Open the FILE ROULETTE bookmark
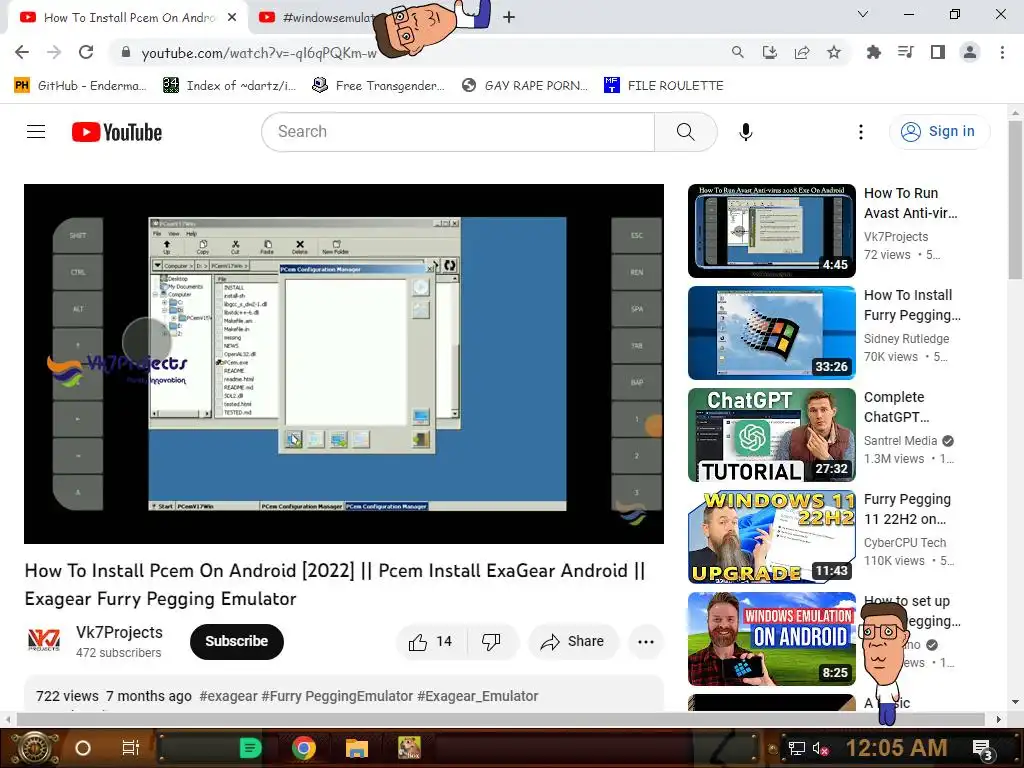The image size is (1024, 768). pyautogui.click(x=664, y=86)
